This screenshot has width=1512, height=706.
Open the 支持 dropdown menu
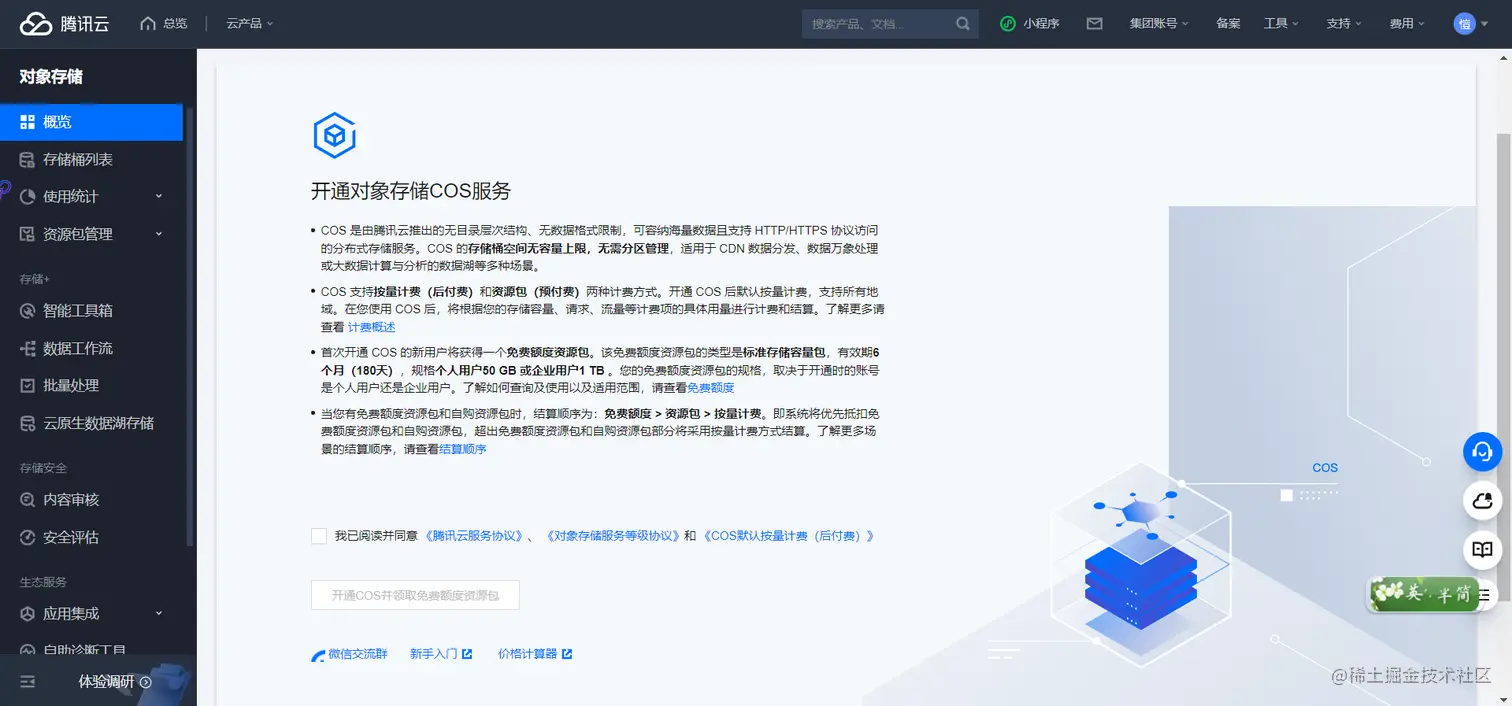point(1344,23)
